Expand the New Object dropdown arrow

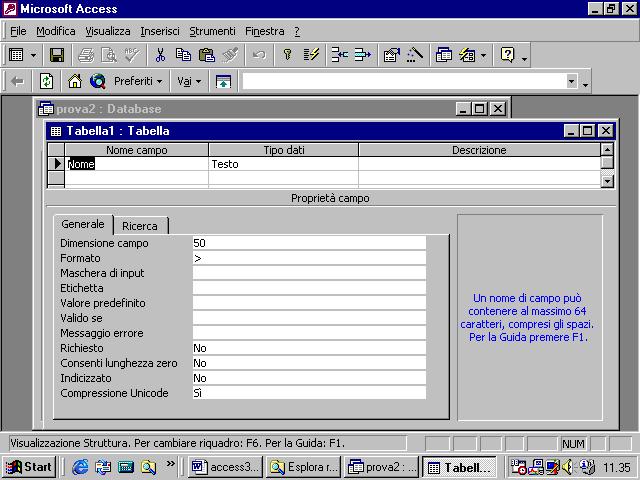(484, 55)
